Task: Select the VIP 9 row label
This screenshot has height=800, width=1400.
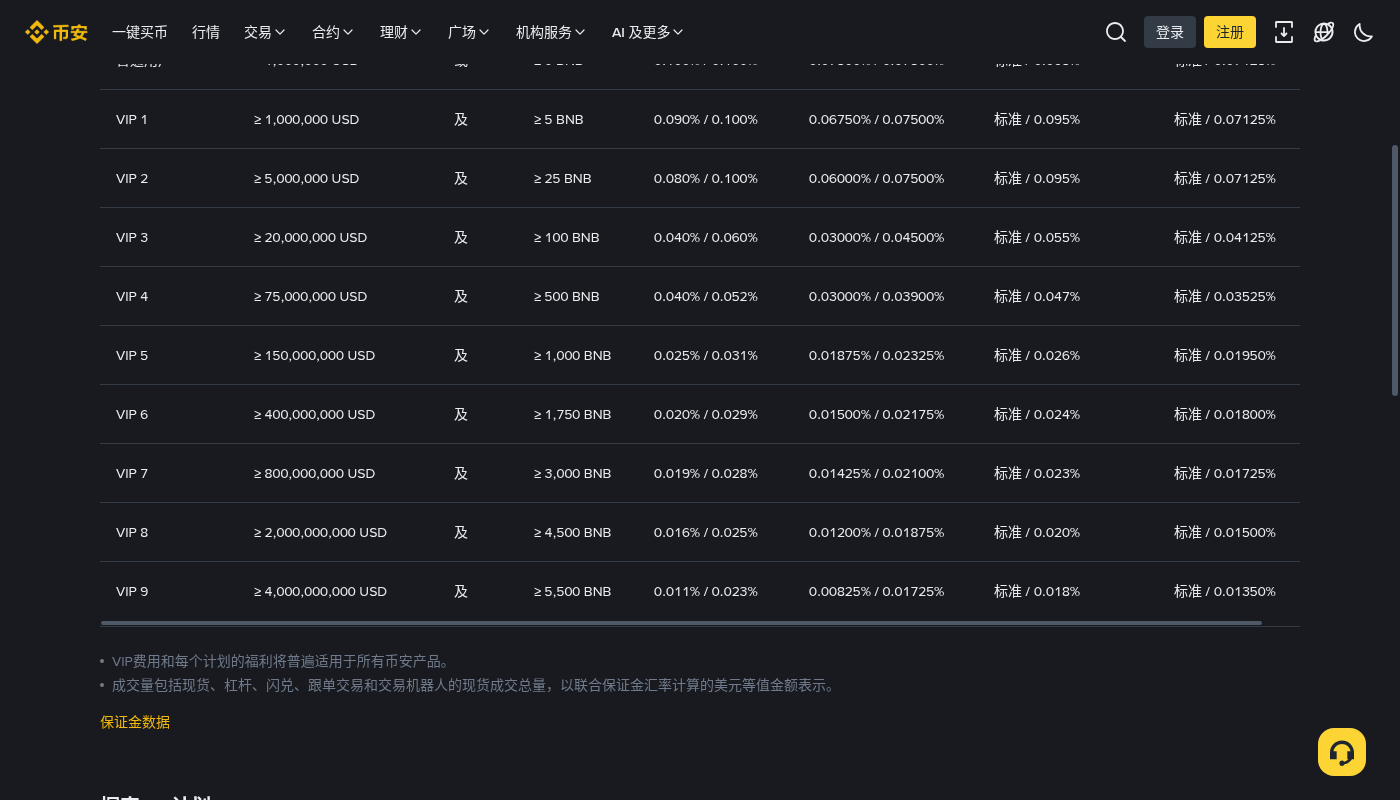Action: pos(132,591)
